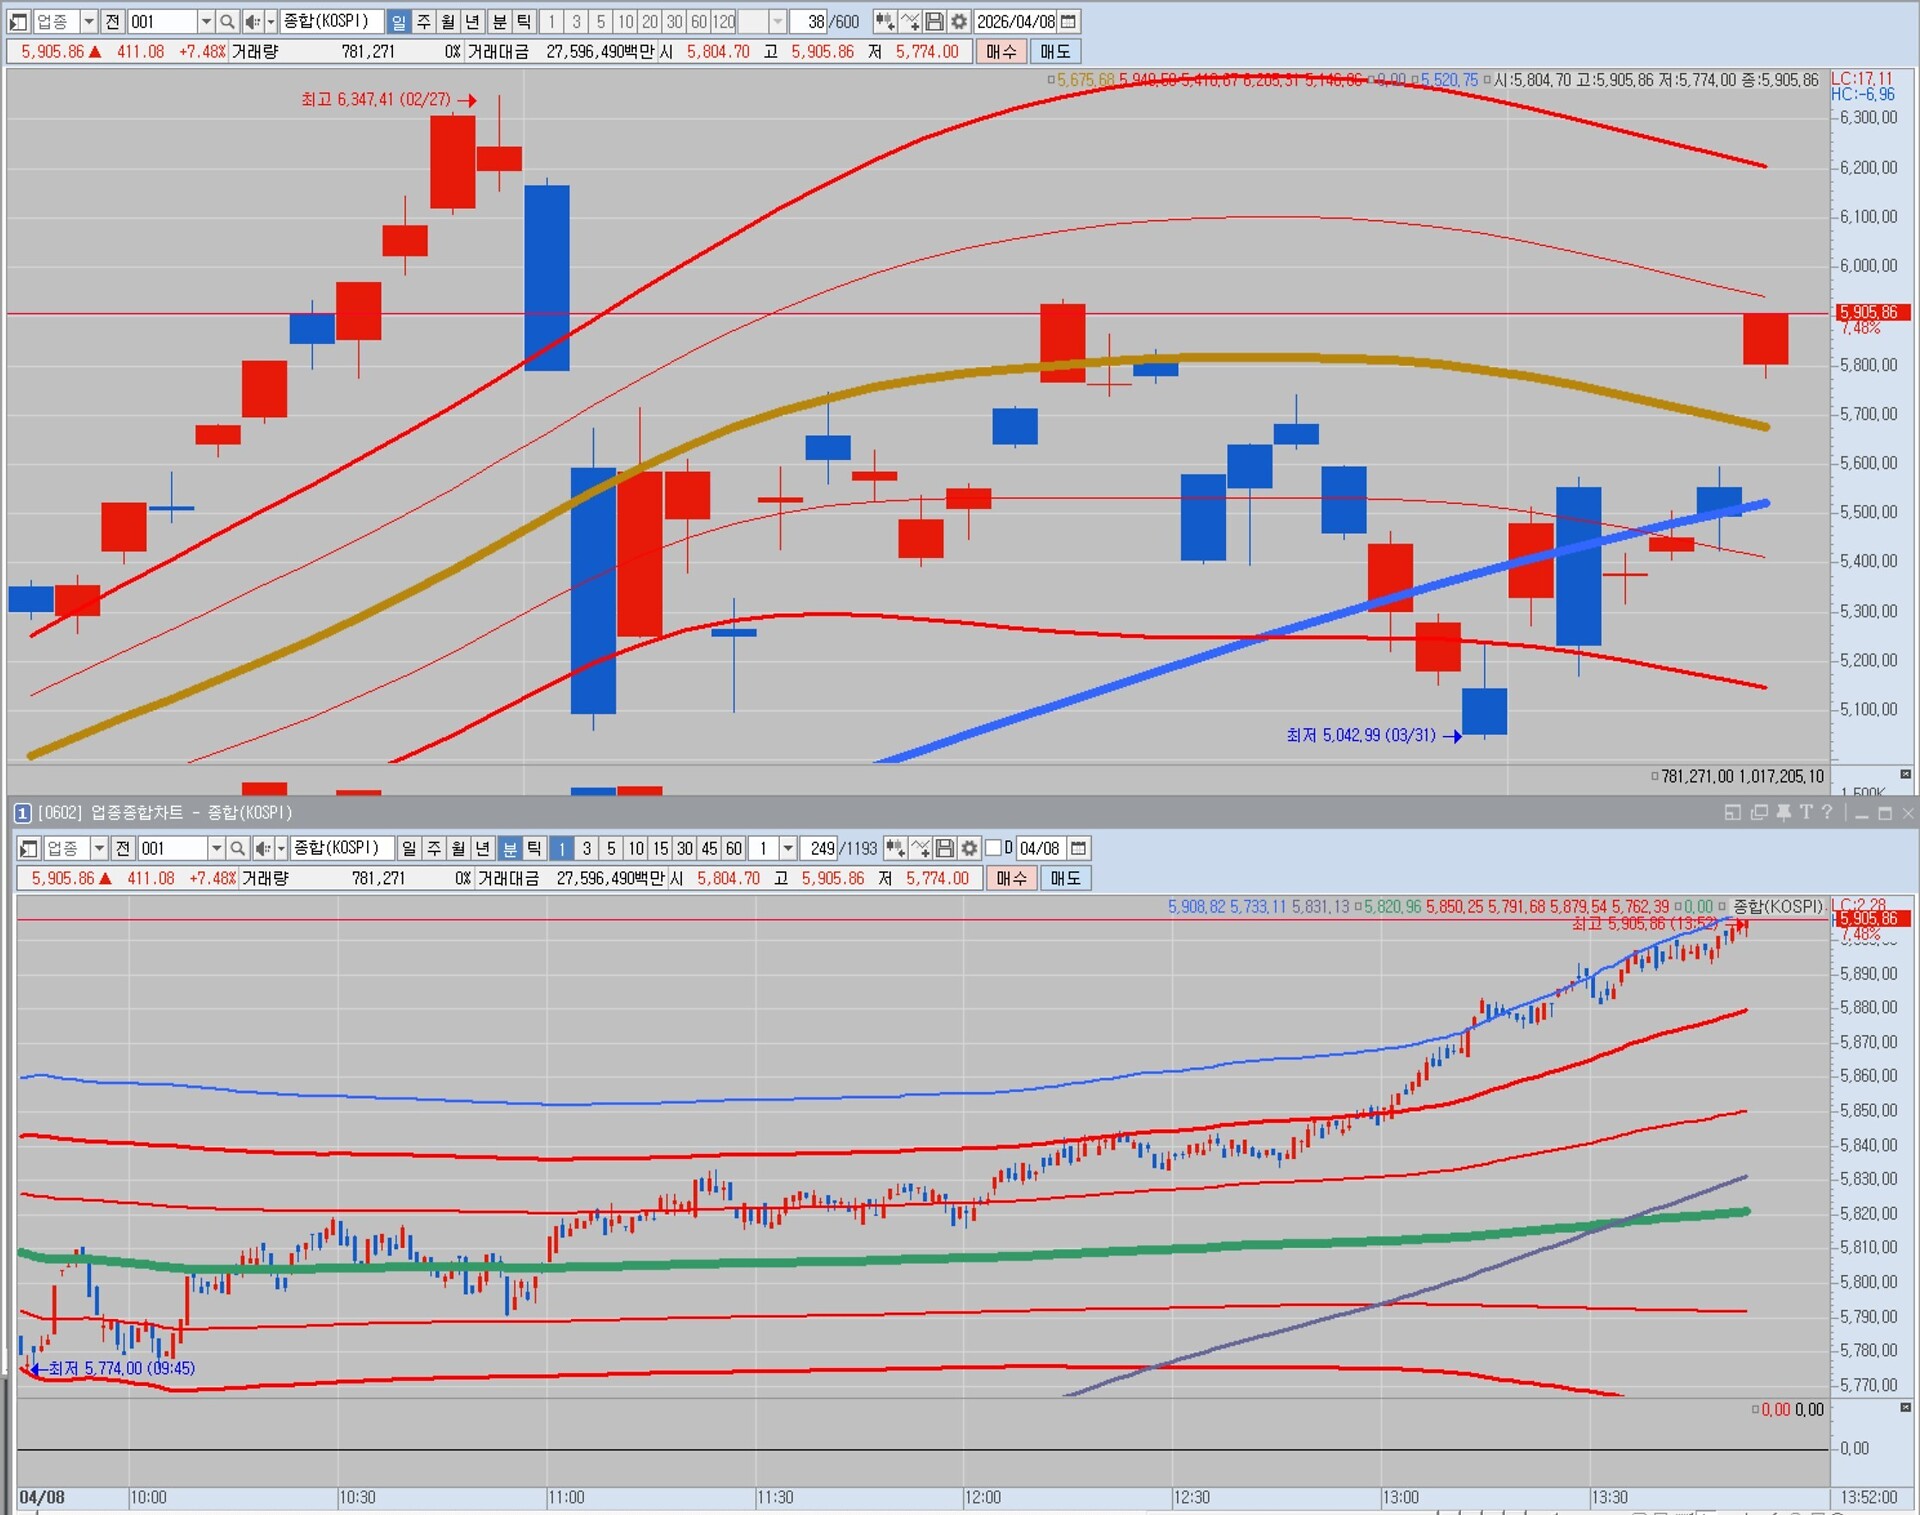Click pin icon in lower window title bar

pos(1783,812)
